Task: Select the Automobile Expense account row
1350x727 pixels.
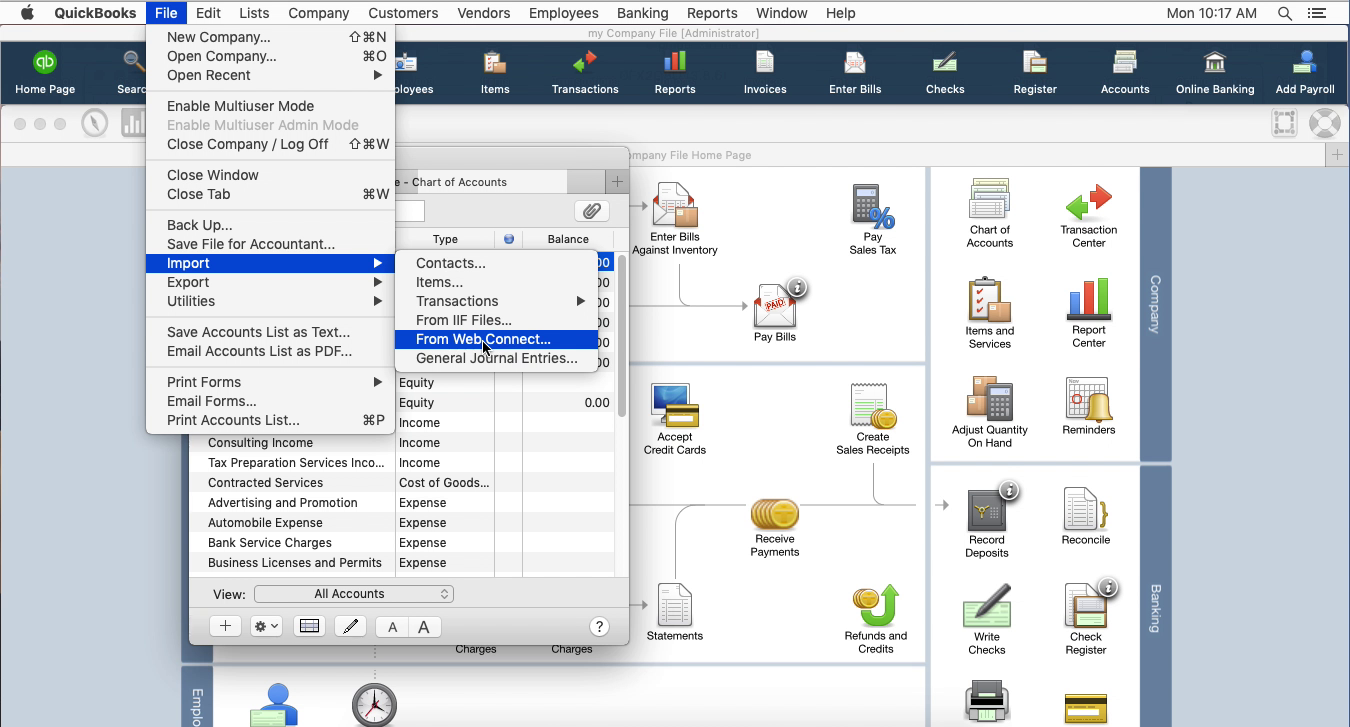Action: pos(402,522)
